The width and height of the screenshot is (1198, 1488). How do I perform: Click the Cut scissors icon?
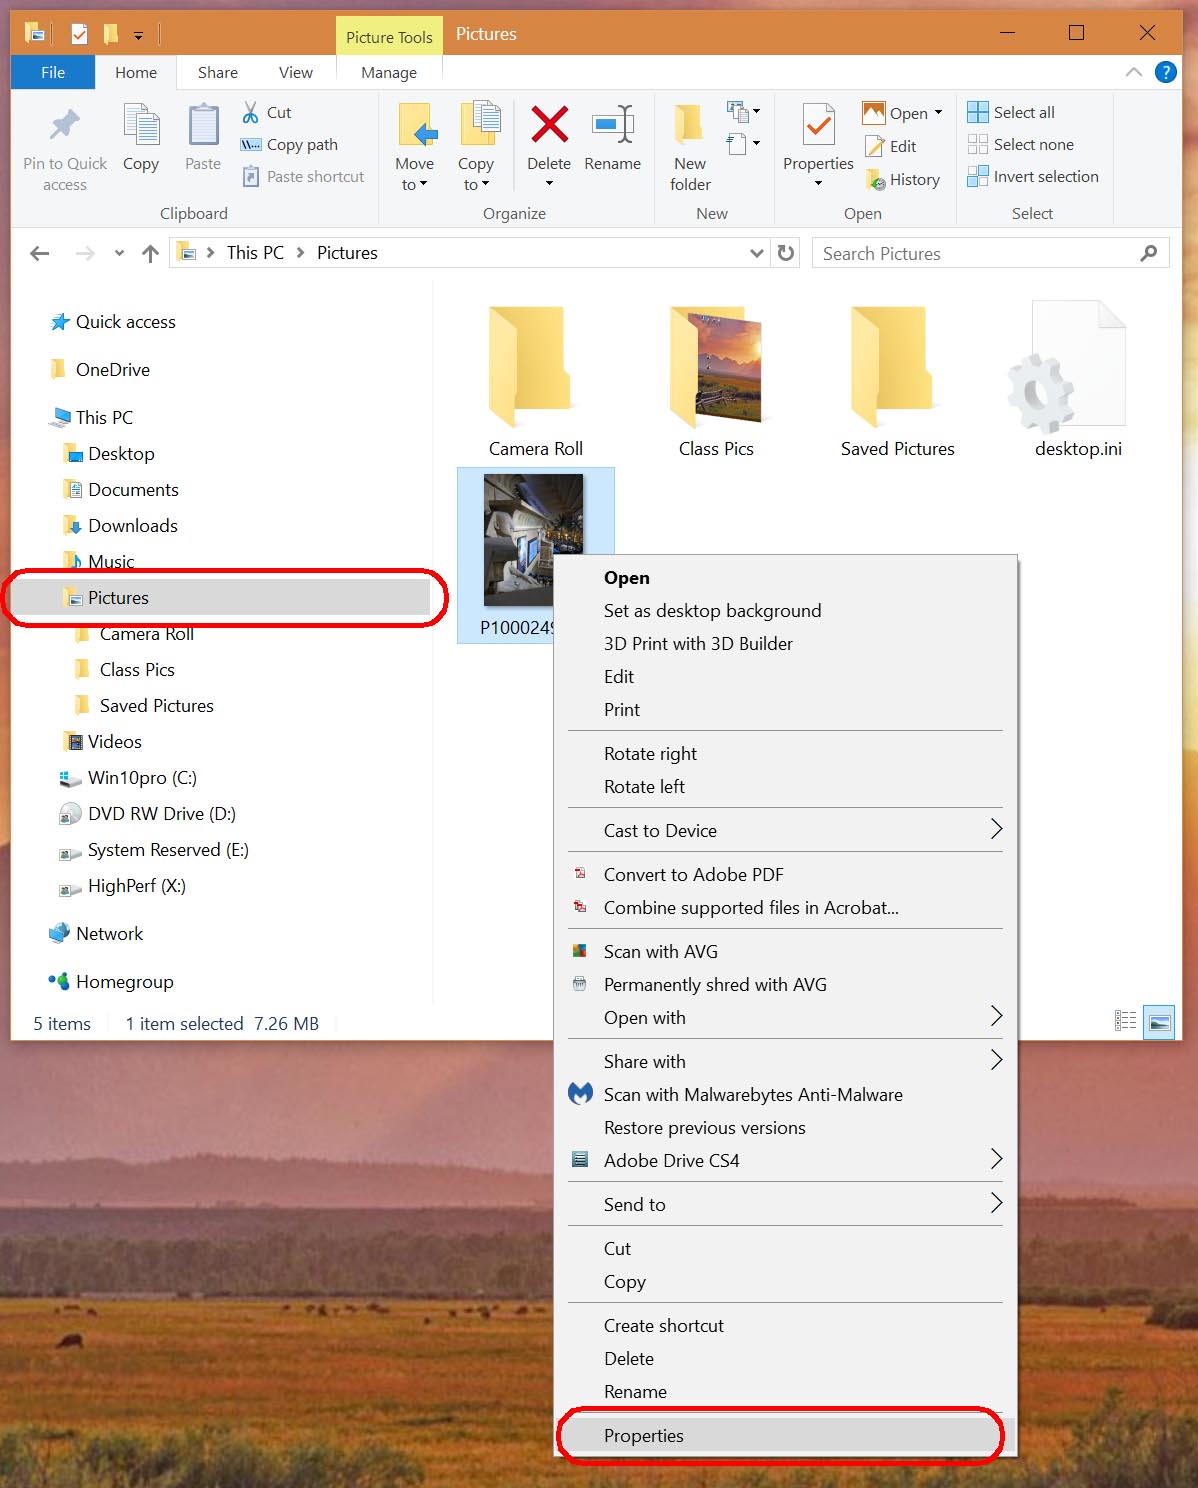pos(251,112)
